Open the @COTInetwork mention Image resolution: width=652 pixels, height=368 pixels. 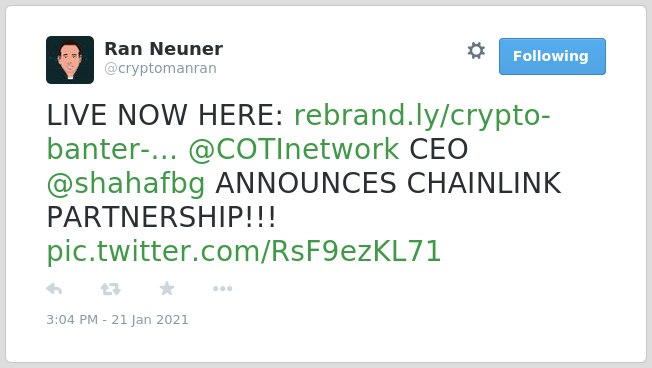pos(294,149)
